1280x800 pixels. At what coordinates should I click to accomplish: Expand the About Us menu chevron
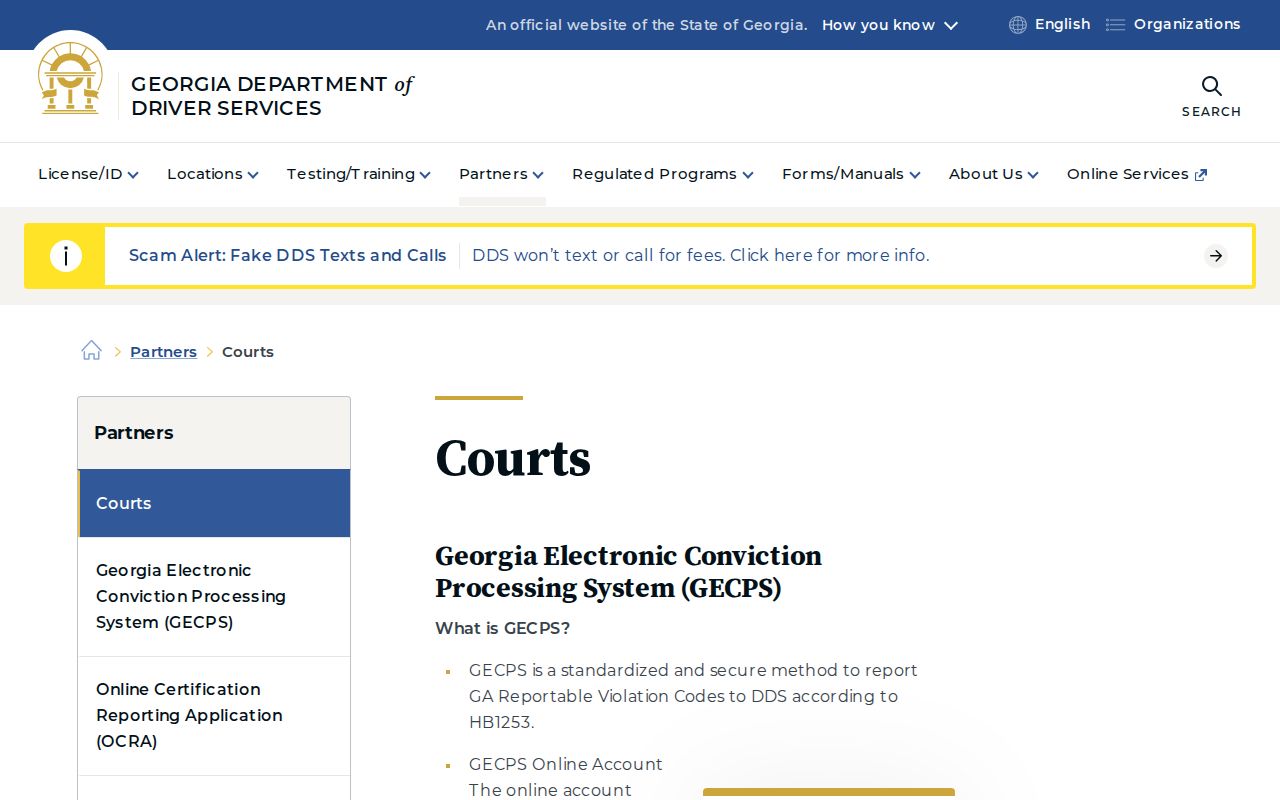pyautogui.click(x=1033, y=175)
